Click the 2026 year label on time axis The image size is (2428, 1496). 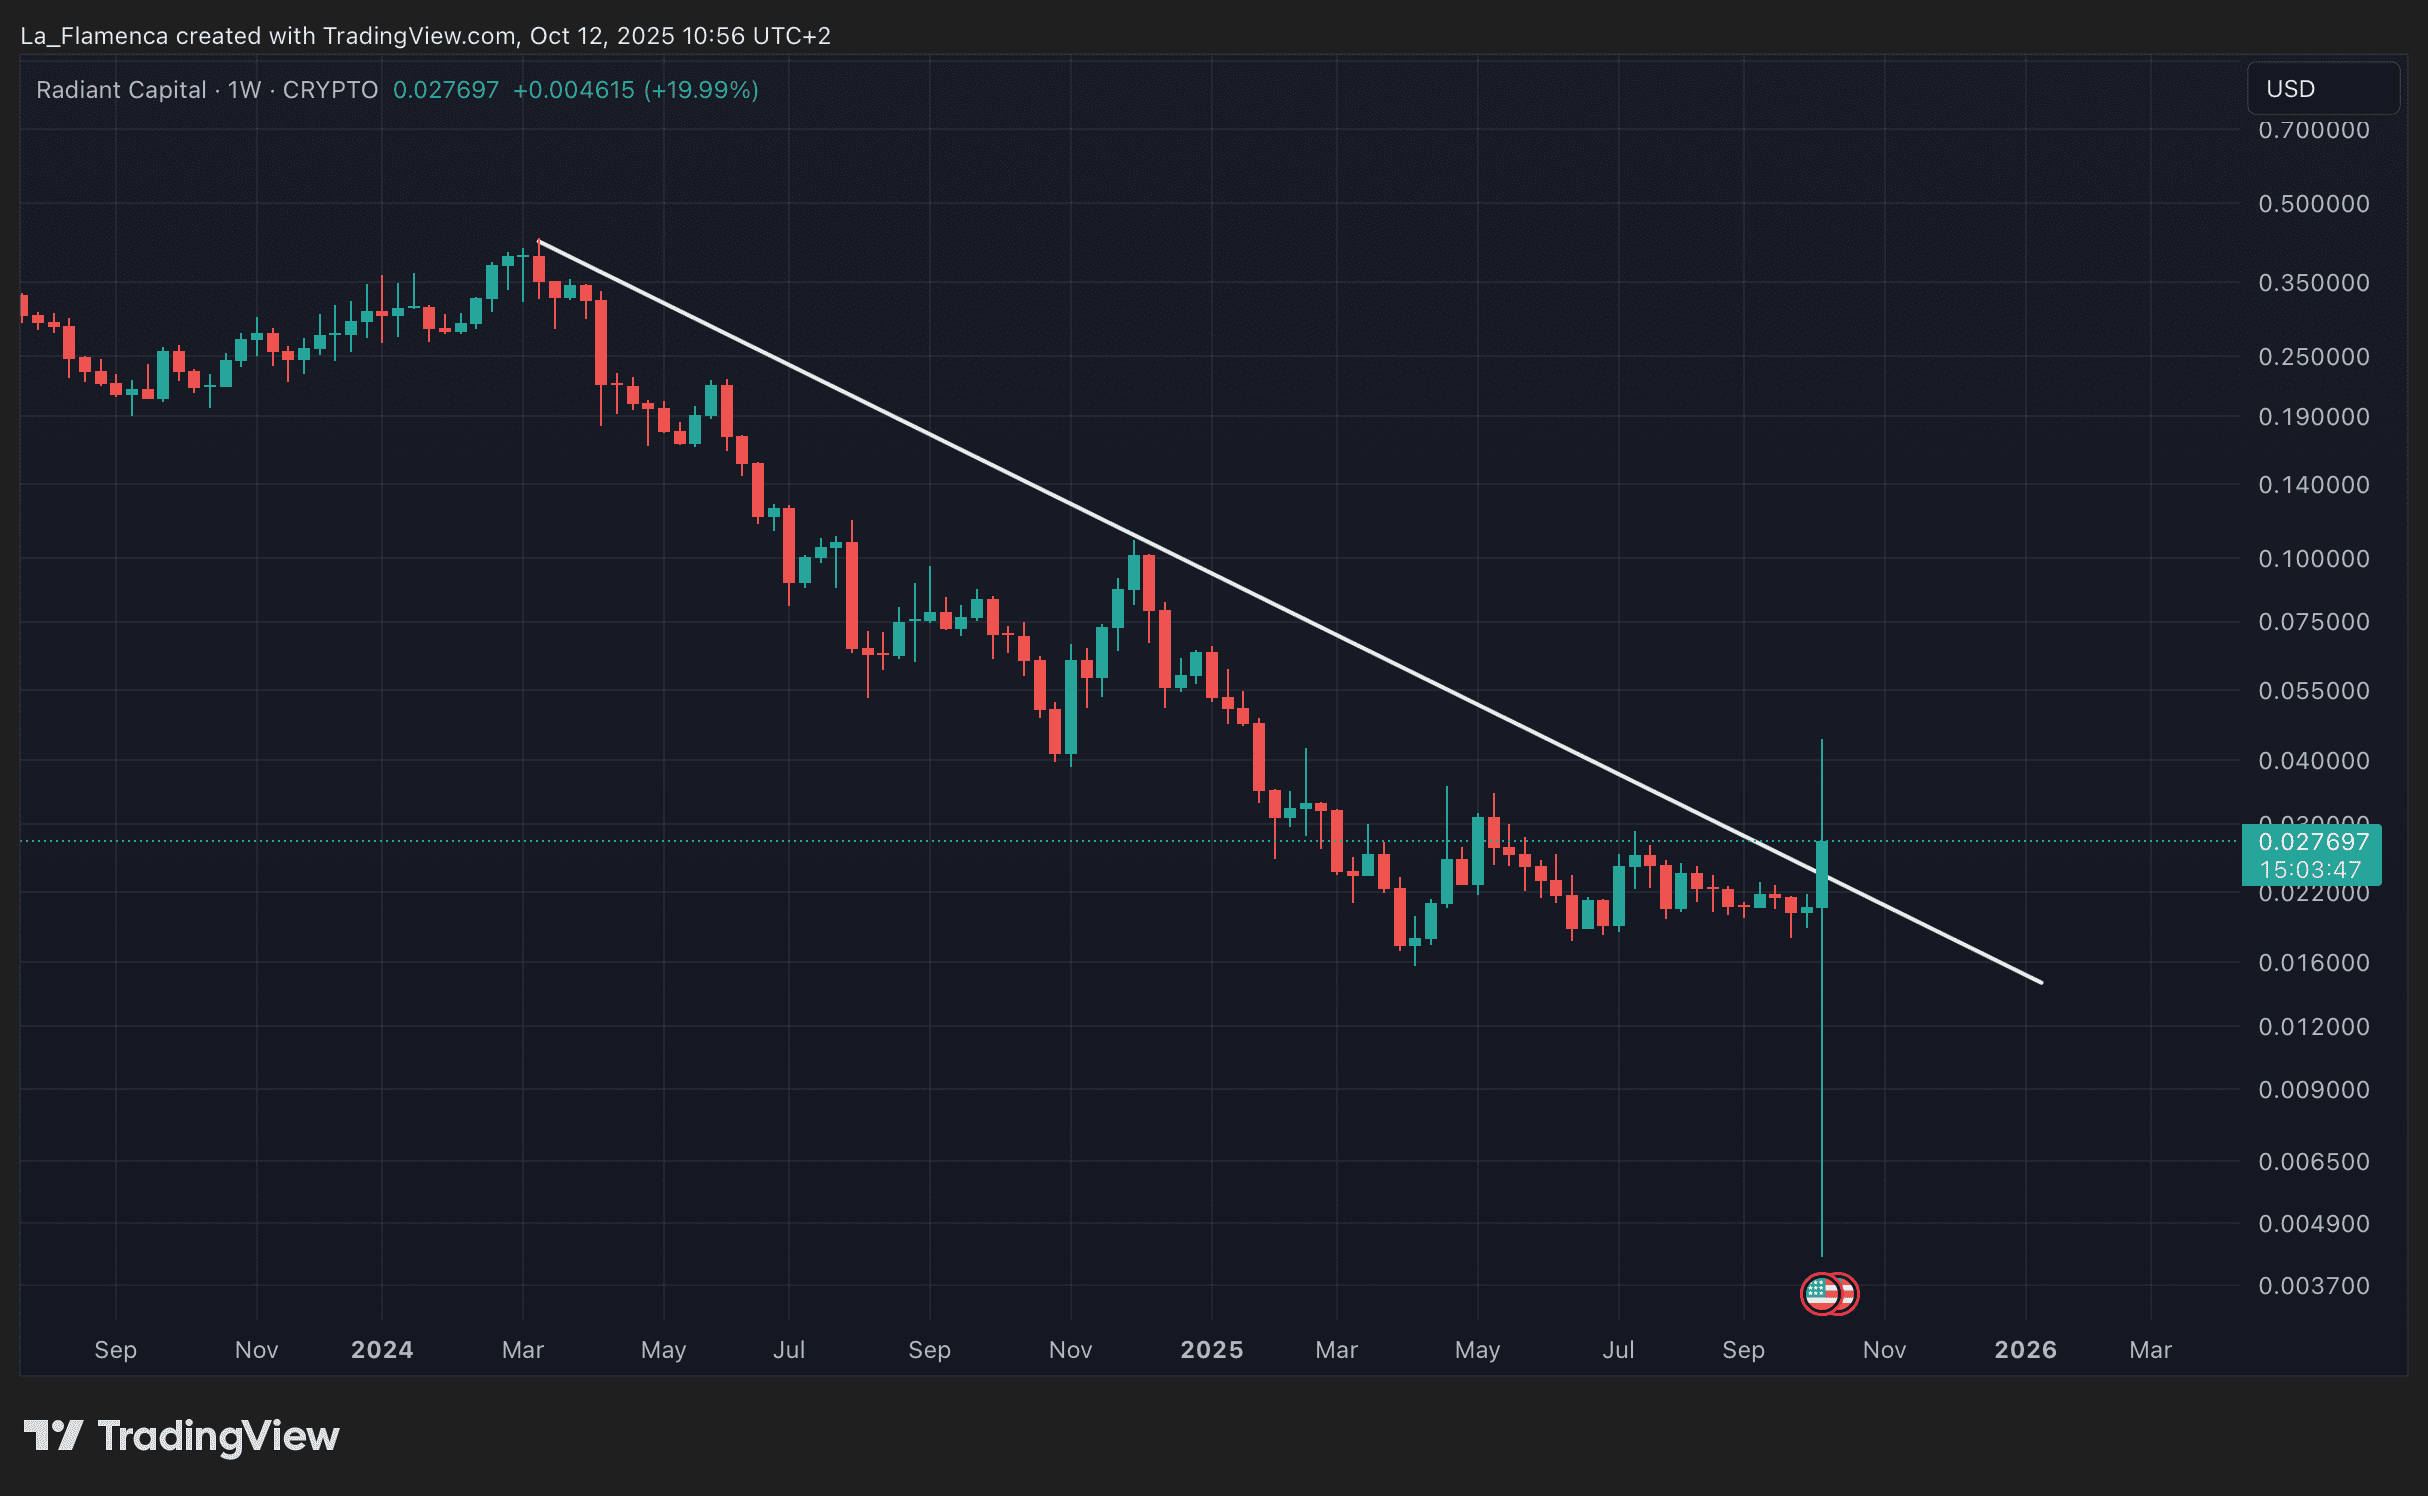click(2025, 1350)
